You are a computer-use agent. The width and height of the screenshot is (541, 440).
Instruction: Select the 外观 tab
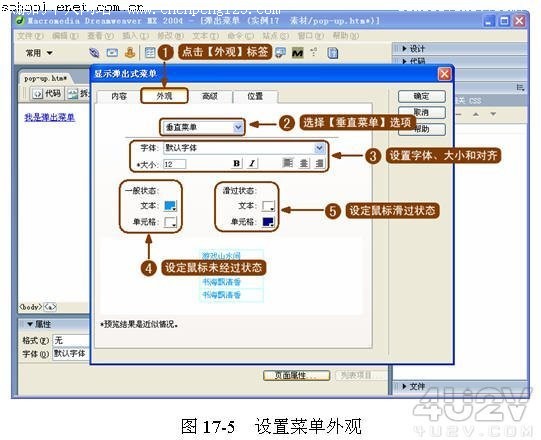(164, 96)
